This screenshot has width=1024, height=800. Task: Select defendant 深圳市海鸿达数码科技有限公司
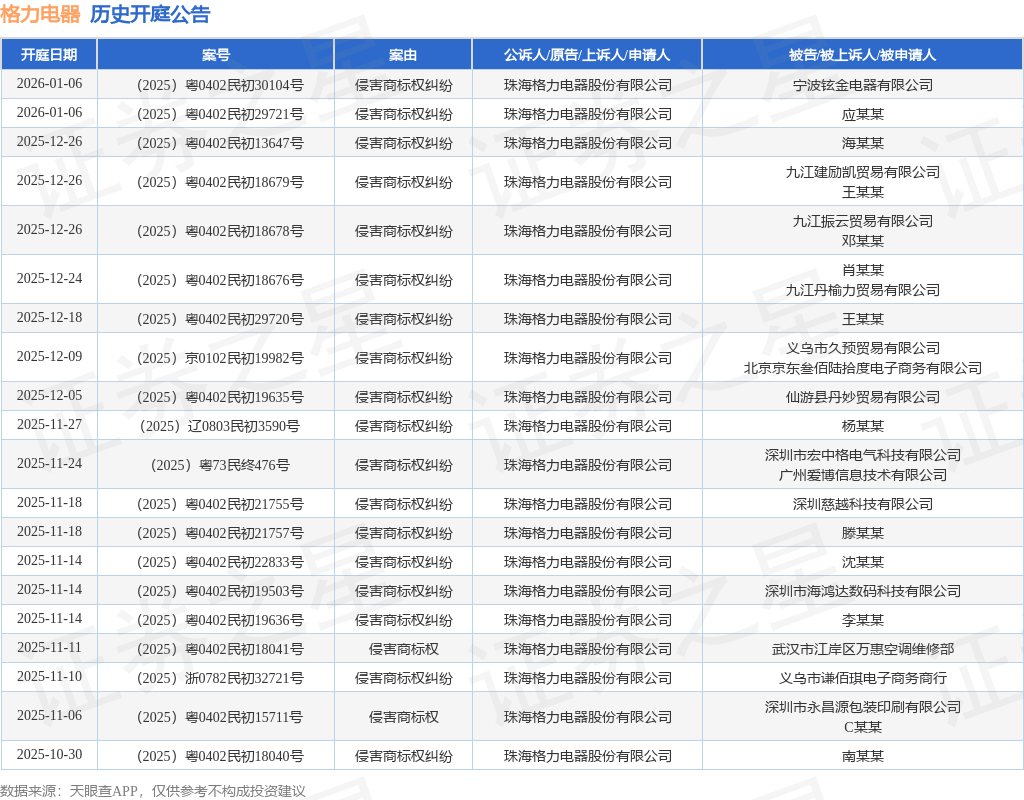click(863, 591)
